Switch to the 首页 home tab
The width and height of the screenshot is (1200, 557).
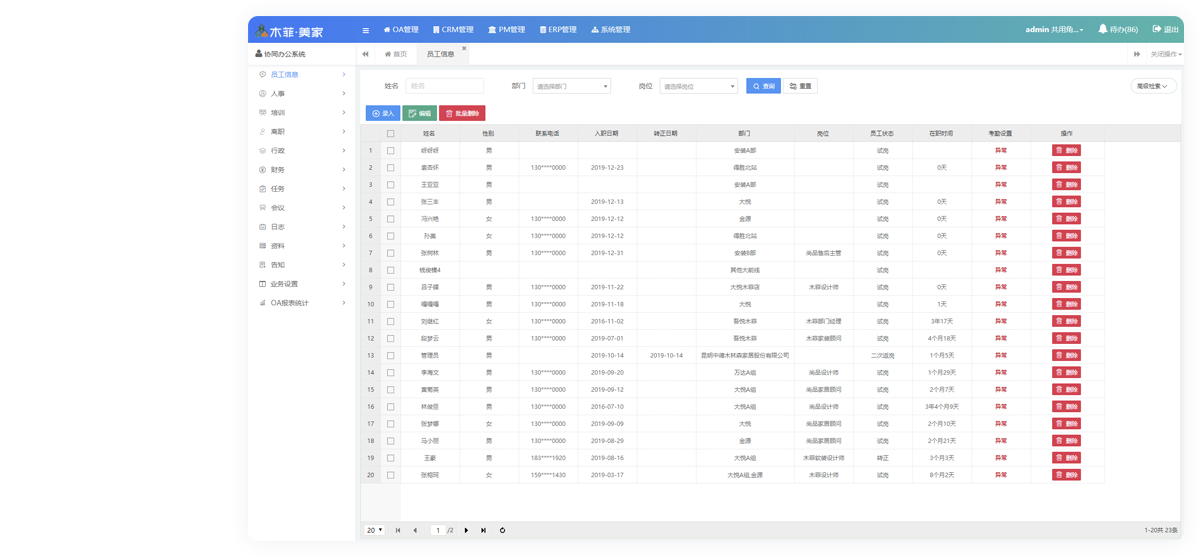click(396, 54)
